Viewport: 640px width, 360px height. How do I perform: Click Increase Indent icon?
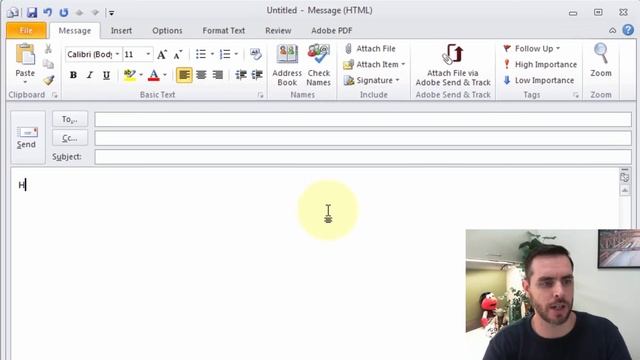click(x=257, y=75)
